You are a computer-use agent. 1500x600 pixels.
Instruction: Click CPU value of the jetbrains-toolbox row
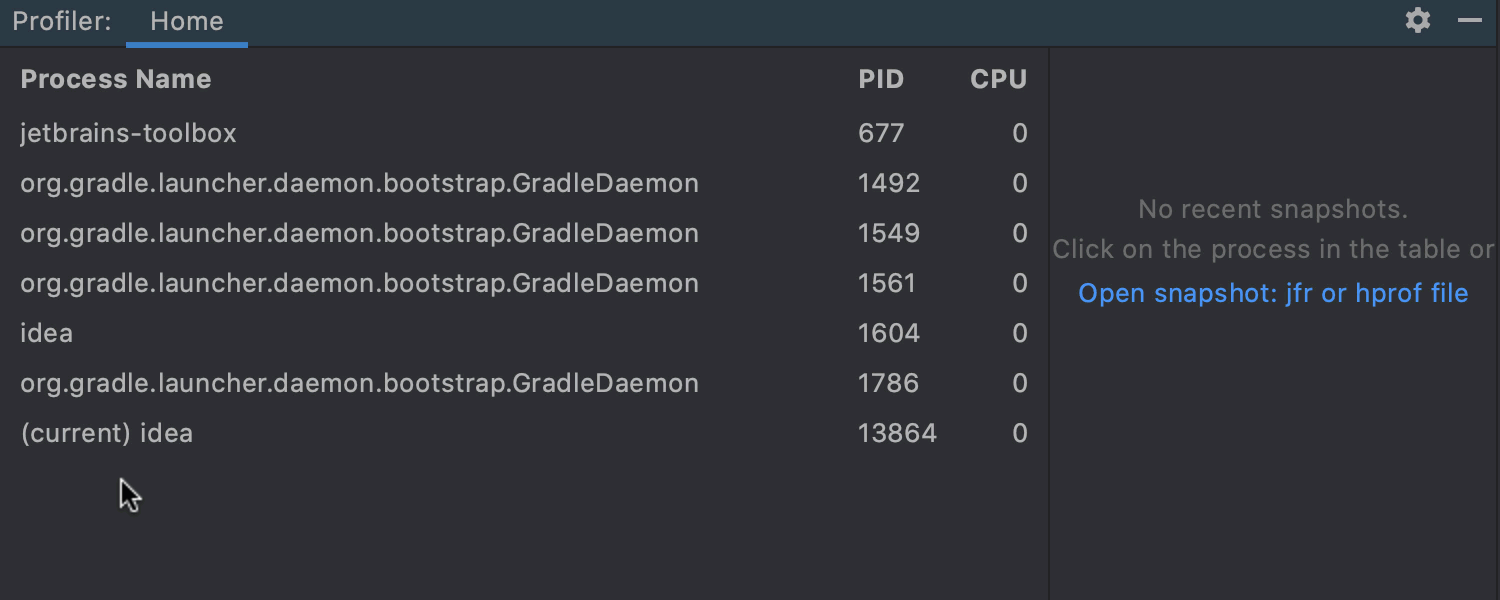[x=1020, y=133]
